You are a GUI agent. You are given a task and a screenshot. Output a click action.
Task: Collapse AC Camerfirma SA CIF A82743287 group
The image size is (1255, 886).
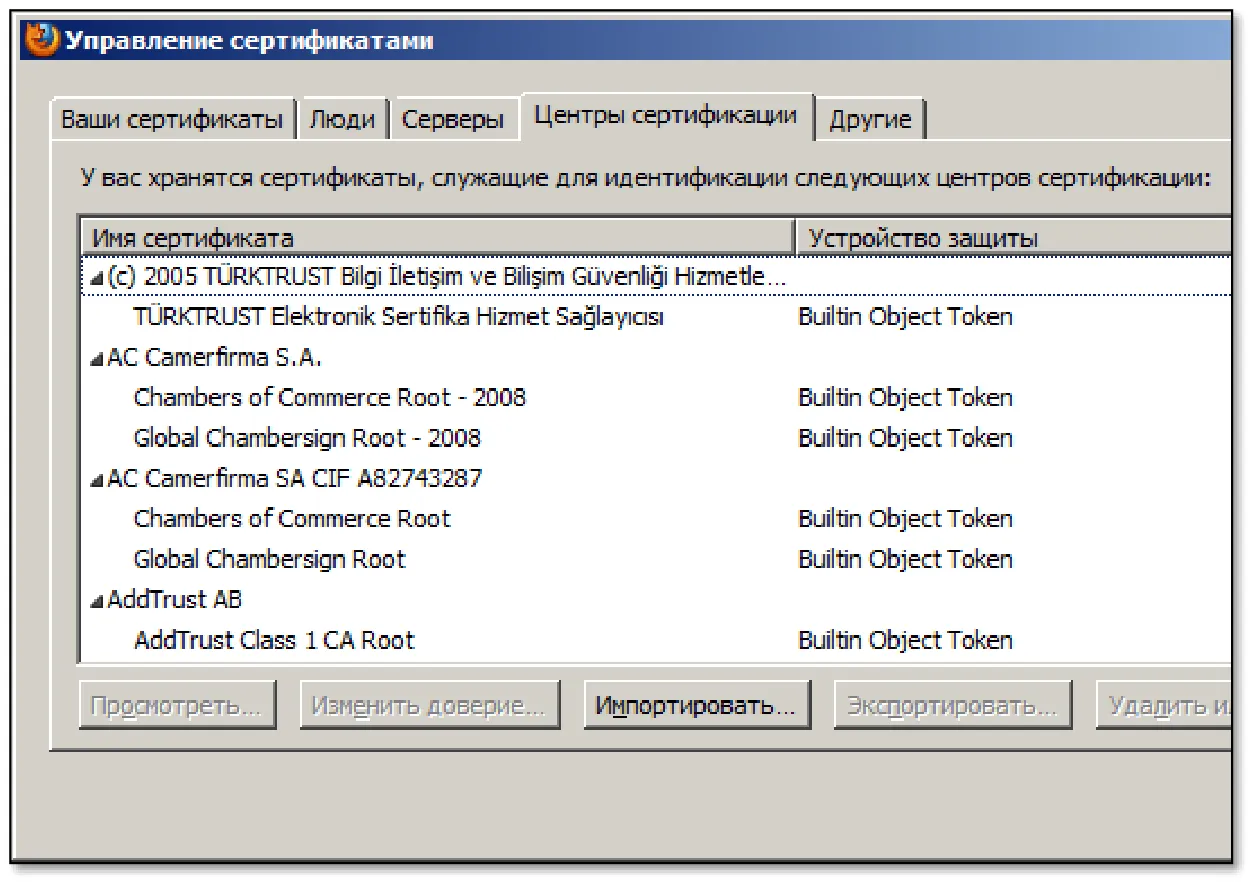(97, 480)
